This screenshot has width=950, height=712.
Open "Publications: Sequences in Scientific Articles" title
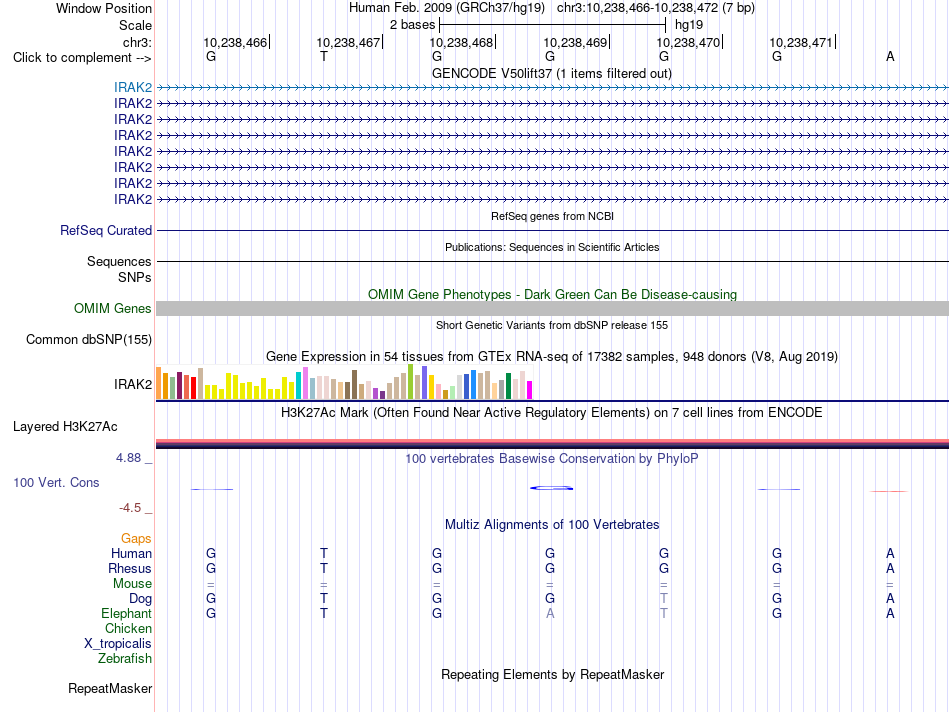(x=552, y=247)
